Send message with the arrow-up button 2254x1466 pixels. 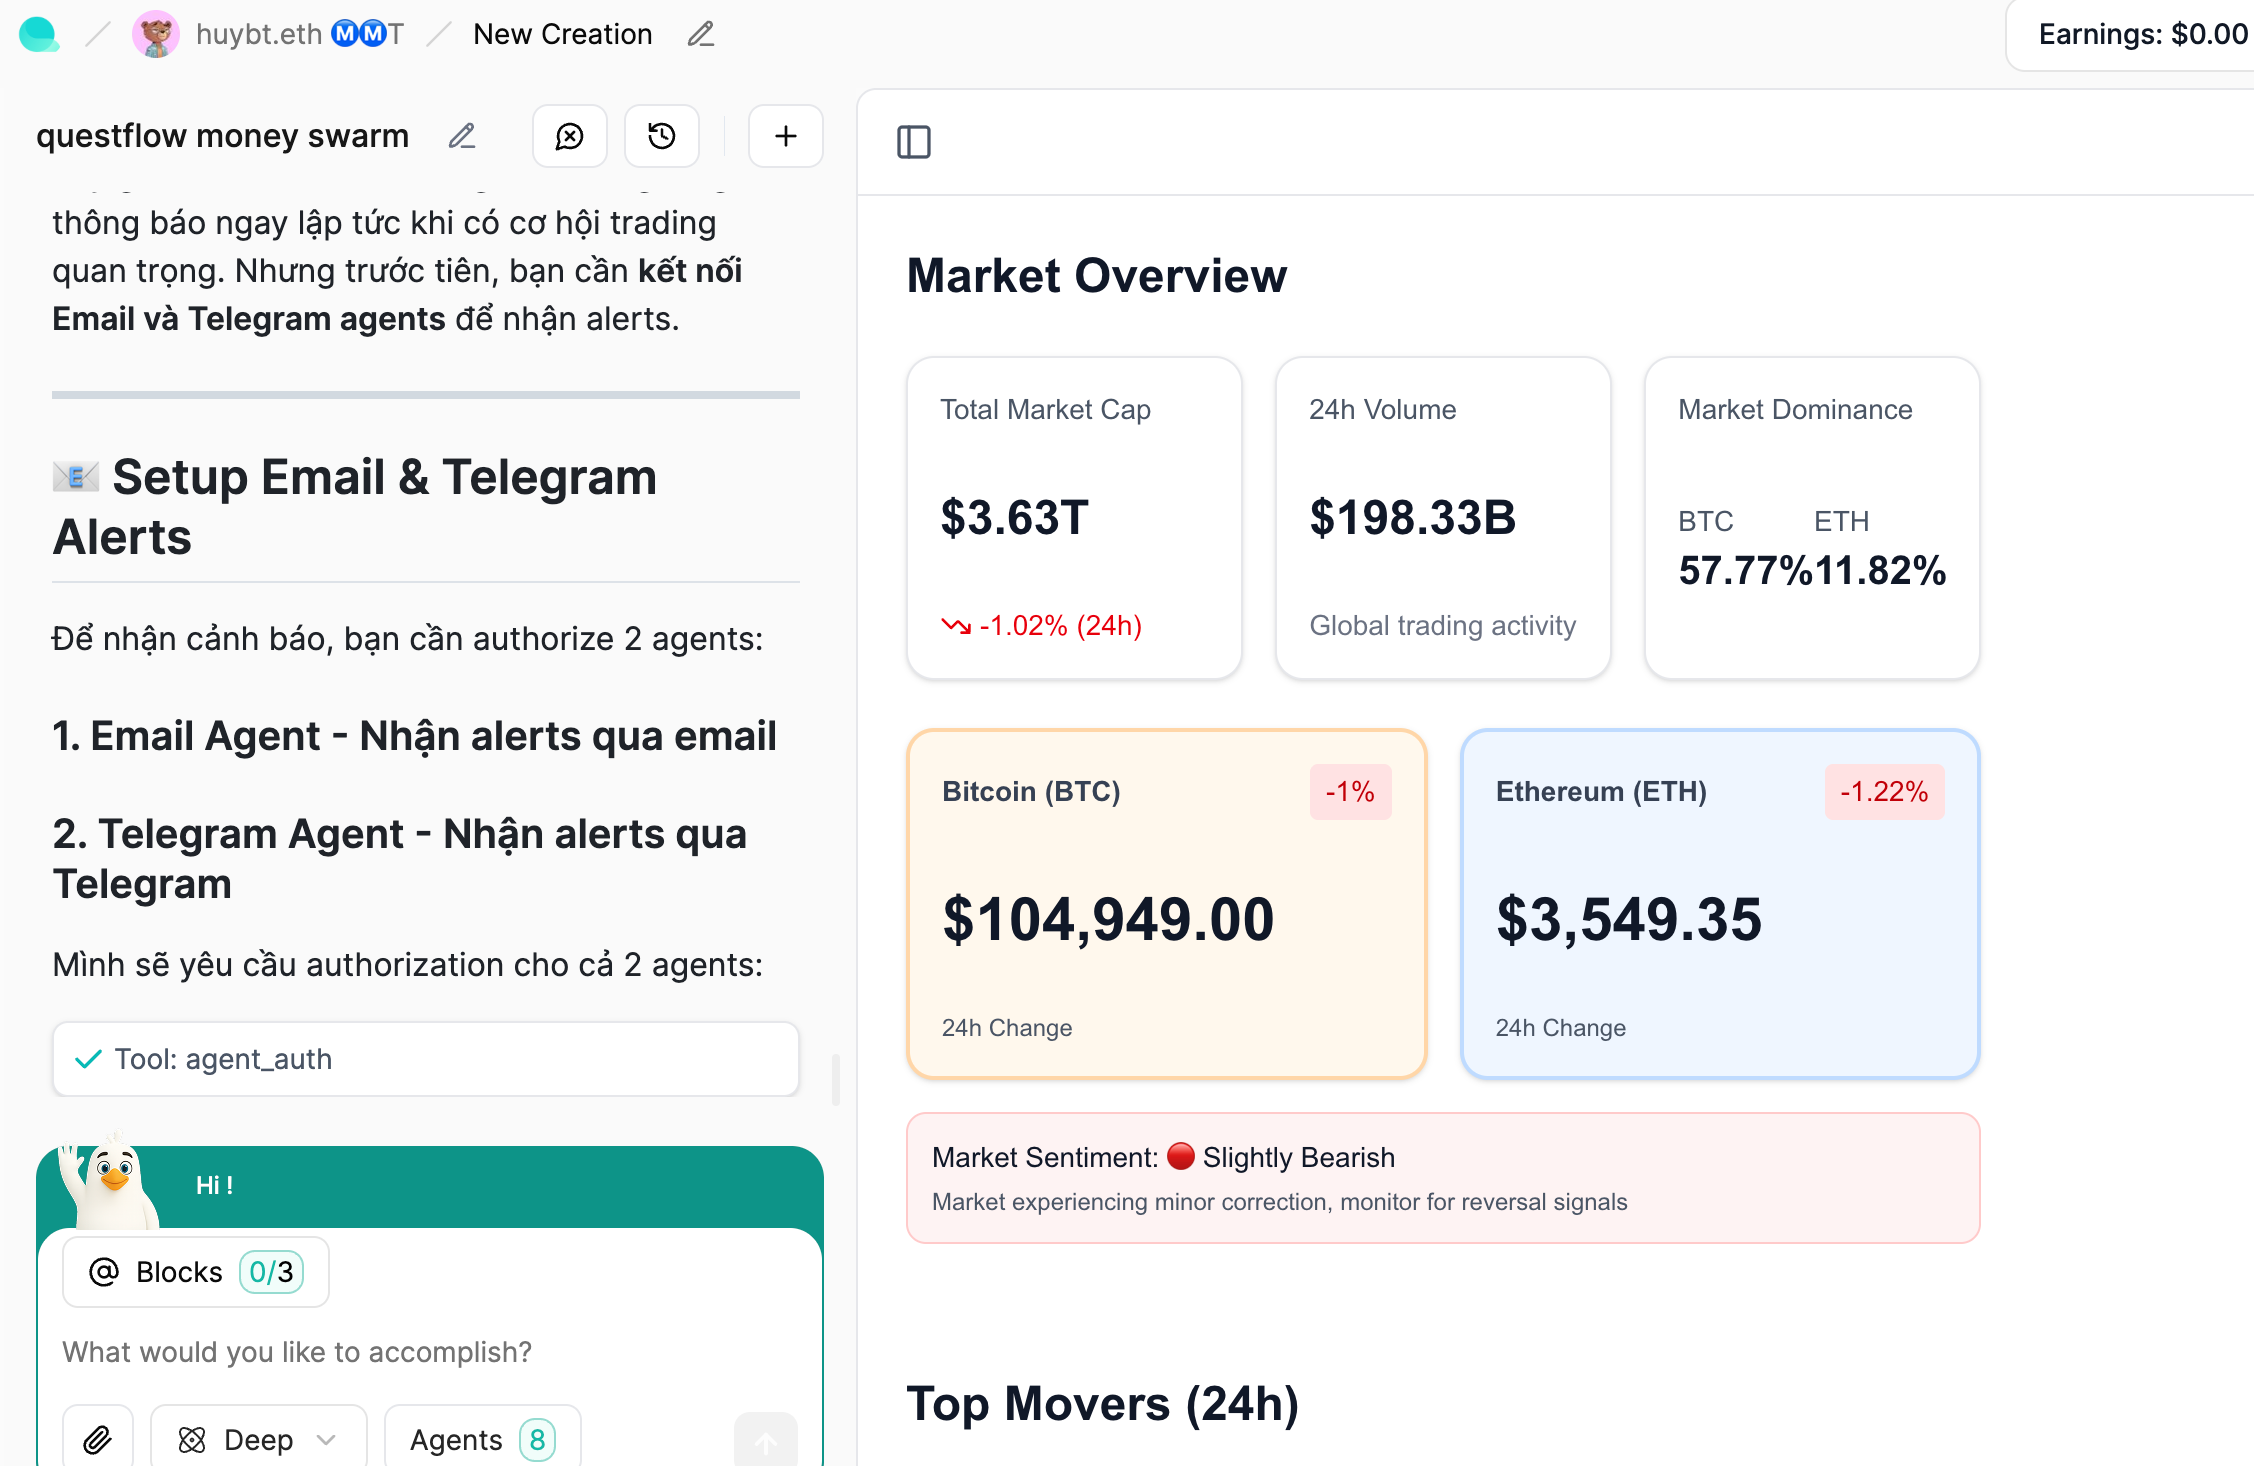click(766, 1441)
